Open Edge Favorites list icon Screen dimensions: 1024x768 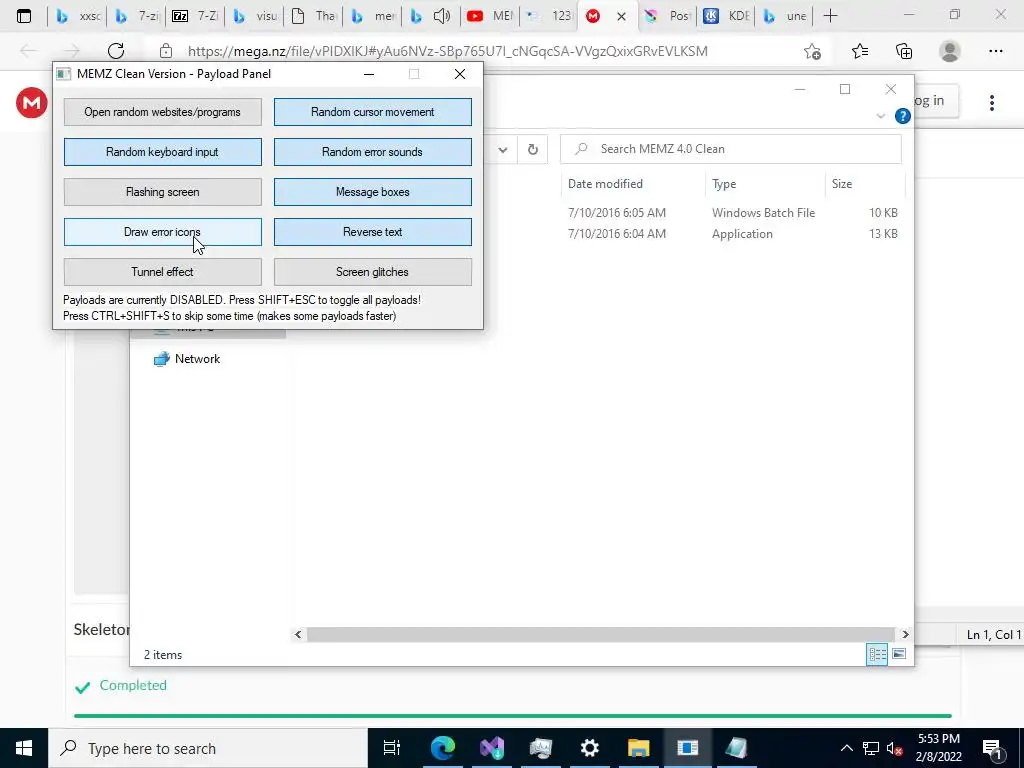[x=859, y=51]
